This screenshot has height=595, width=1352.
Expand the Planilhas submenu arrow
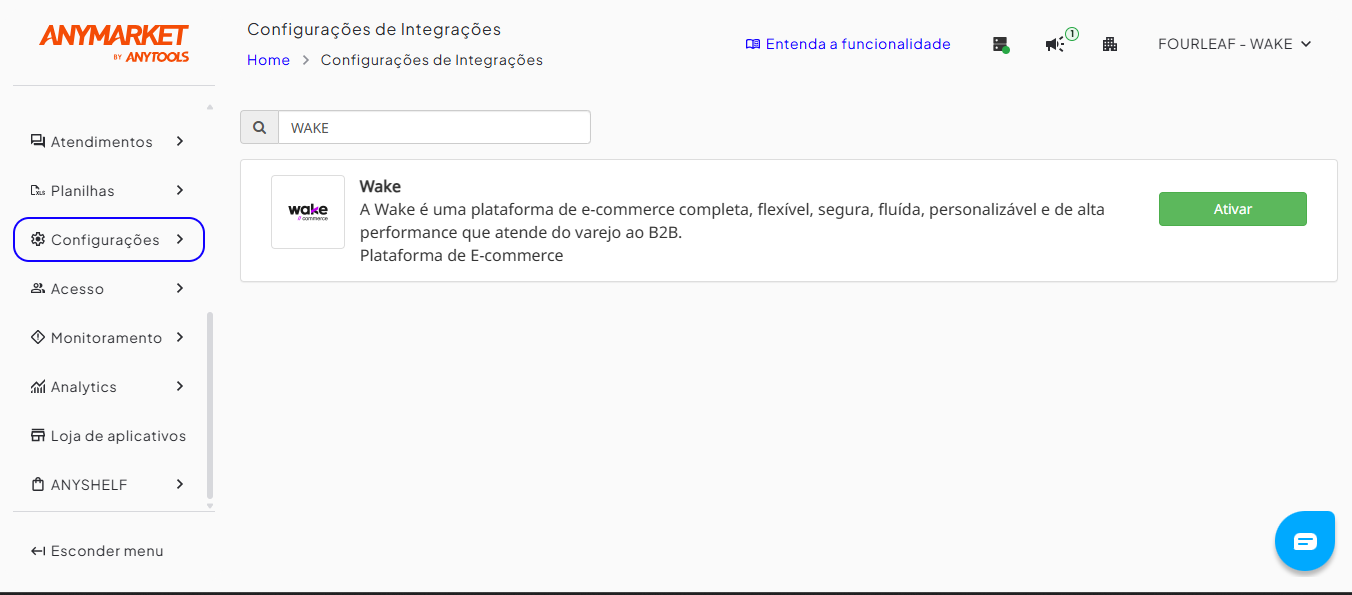[x=180, y=190]
